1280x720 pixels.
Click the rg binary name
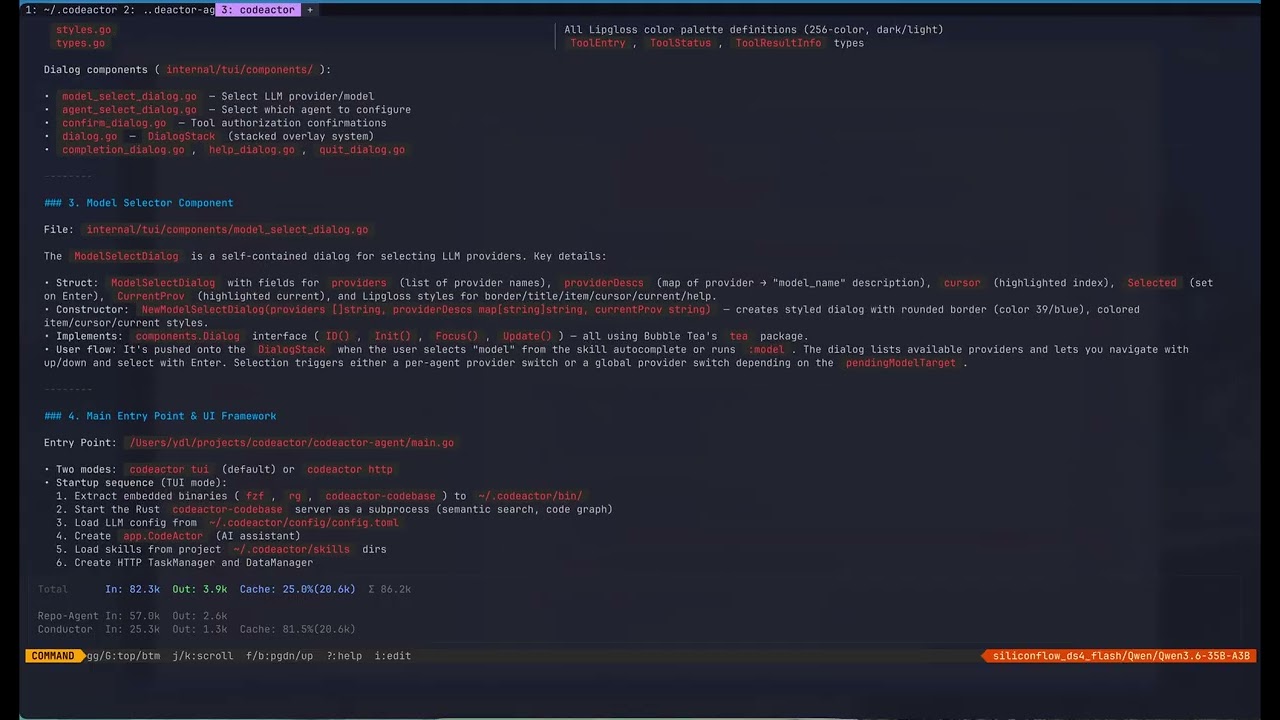294,496
